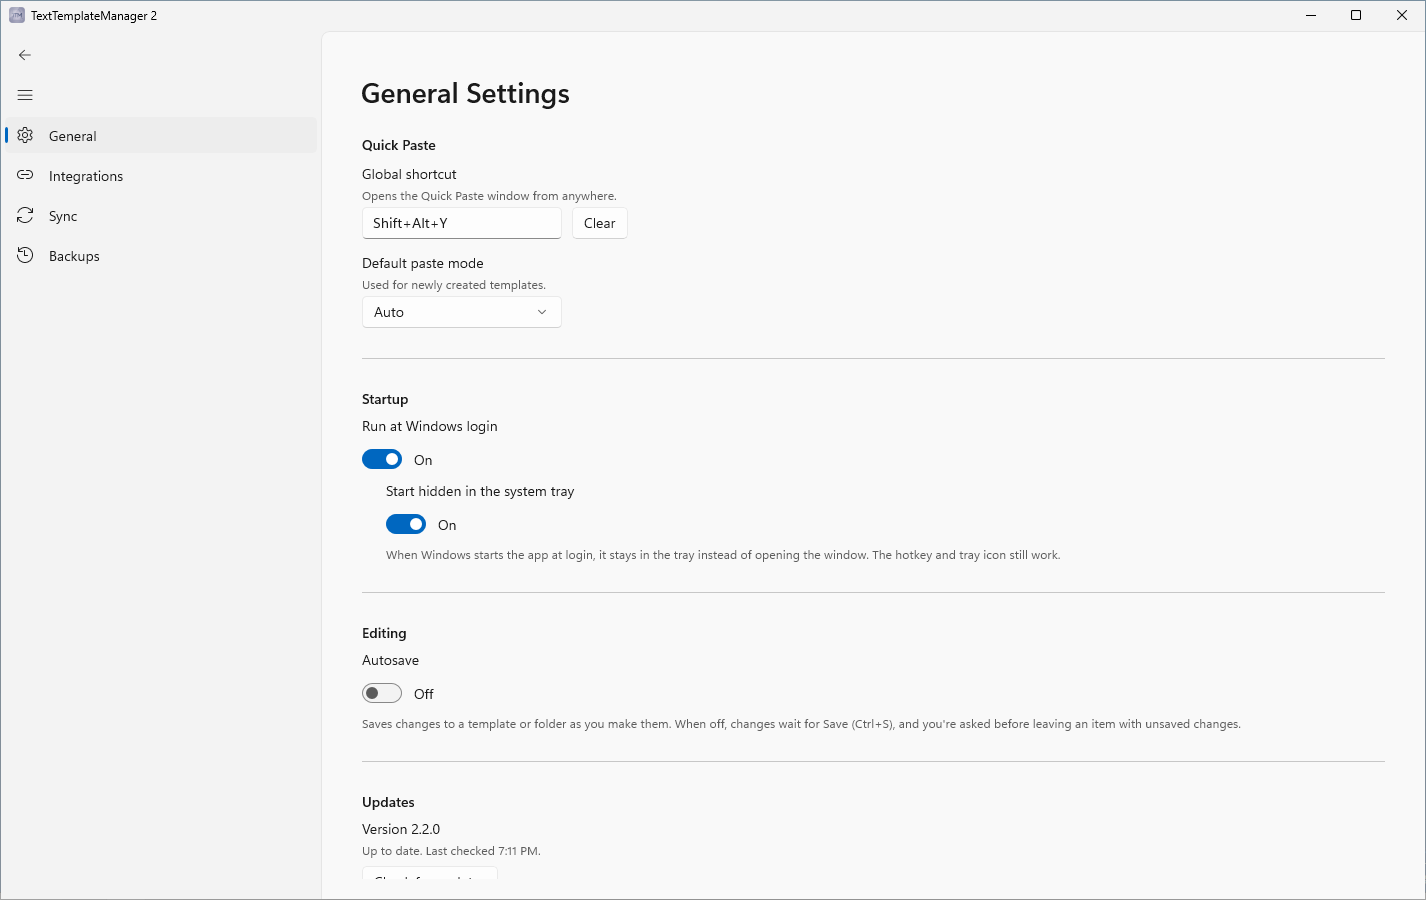Click 'Up to date. Last checked 7:11 PM.'
The image size is (1426, 900).
click(451, 851)
